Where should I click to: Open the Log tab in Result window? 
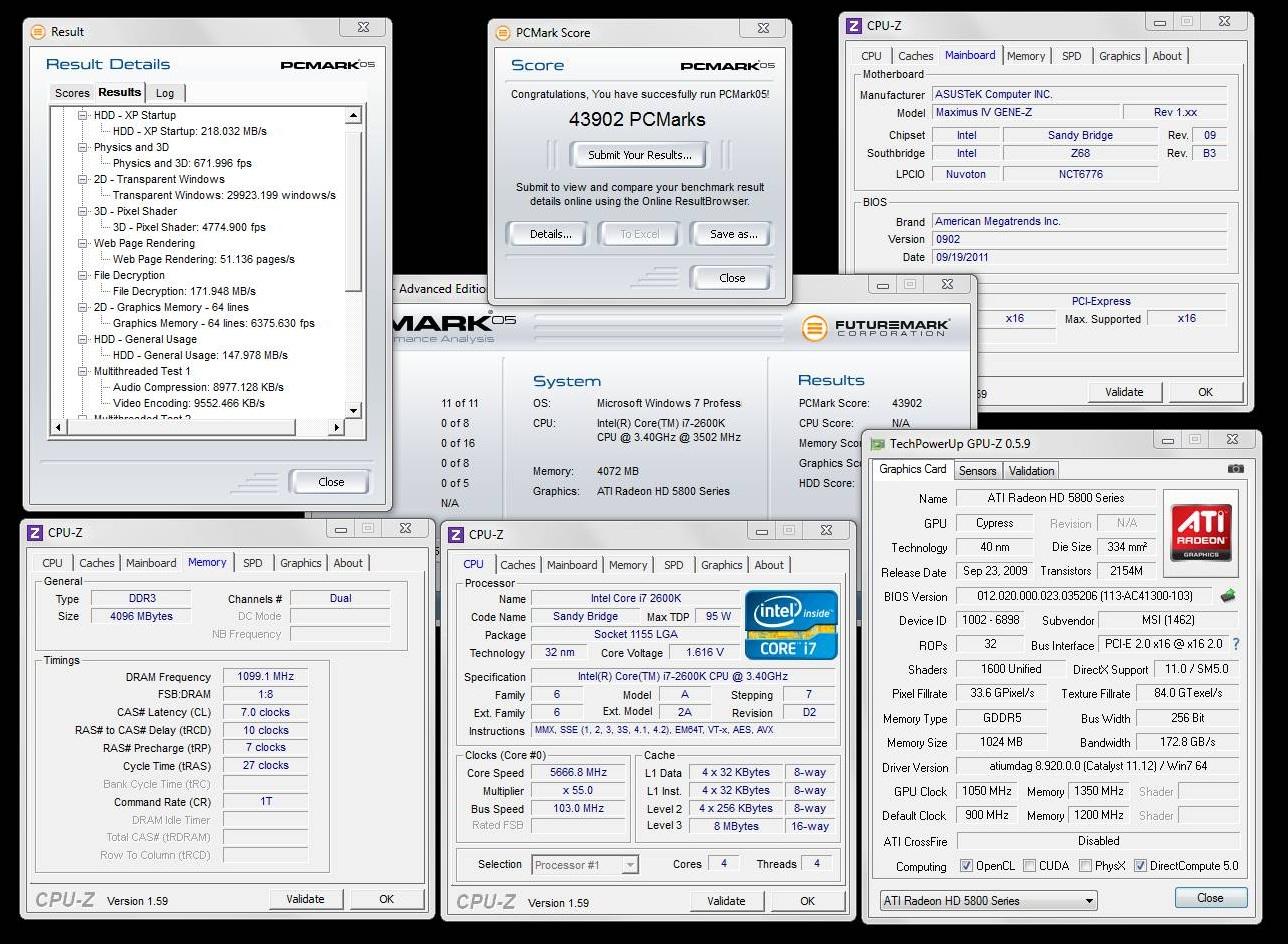click(165, 93)
